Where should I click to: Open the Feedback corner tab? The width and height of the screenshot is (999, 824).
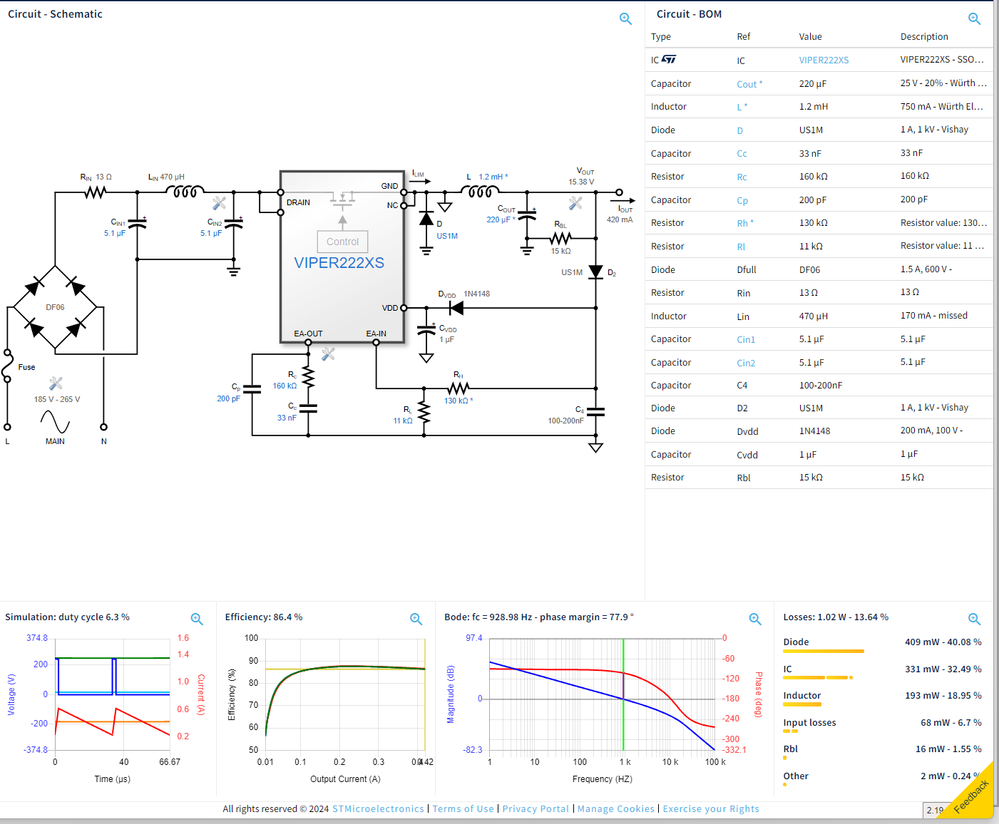tap(972, 796)
